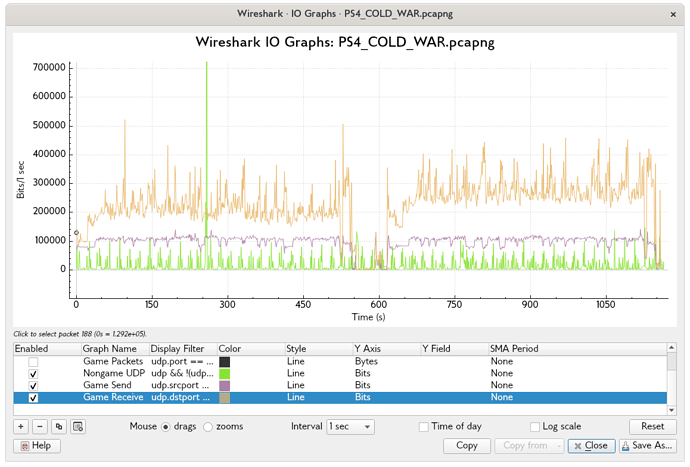This screenshot has width=690, height=467.
Task: Select the Game Packets display filter cell
Action: [180, 361]
